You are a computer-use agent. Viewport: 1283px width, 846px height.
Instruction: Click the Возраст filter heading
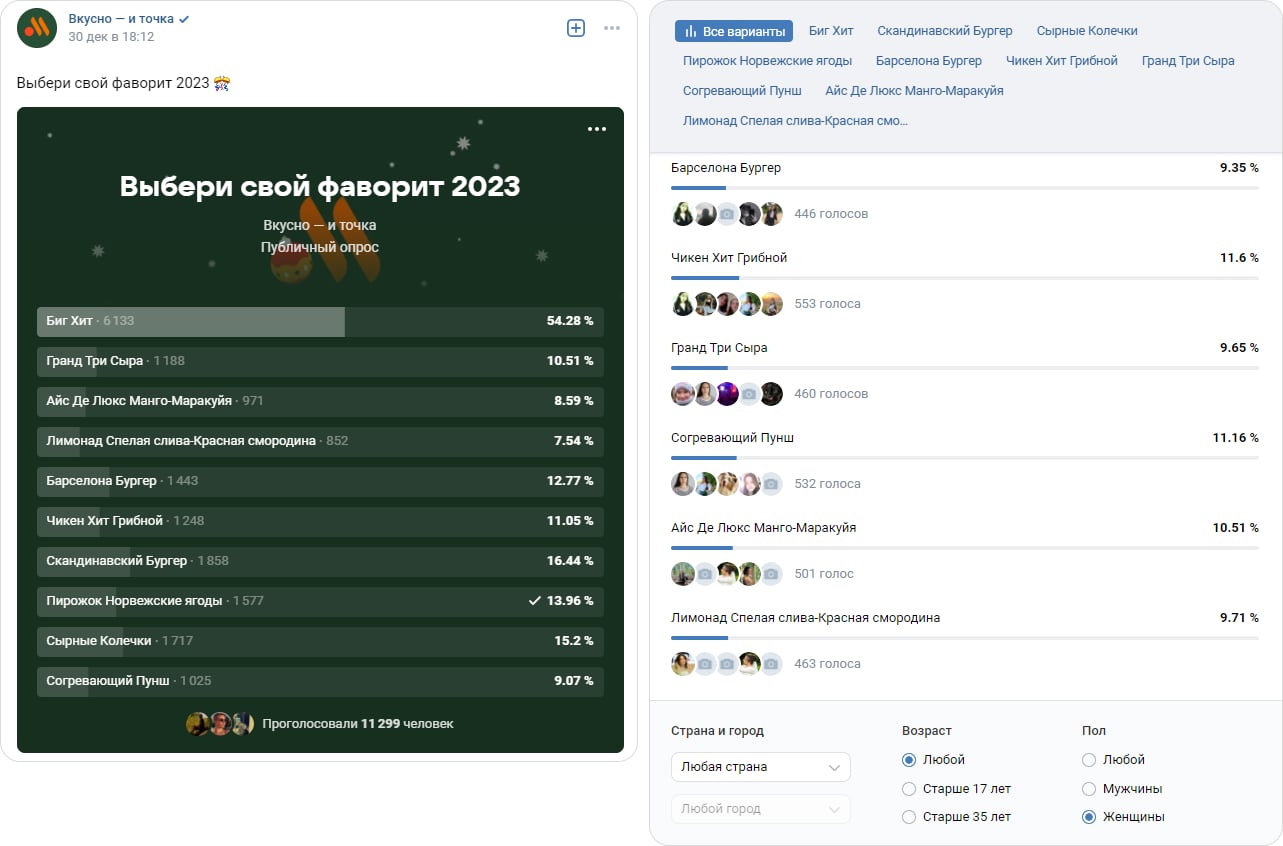(x=927, y=731)
